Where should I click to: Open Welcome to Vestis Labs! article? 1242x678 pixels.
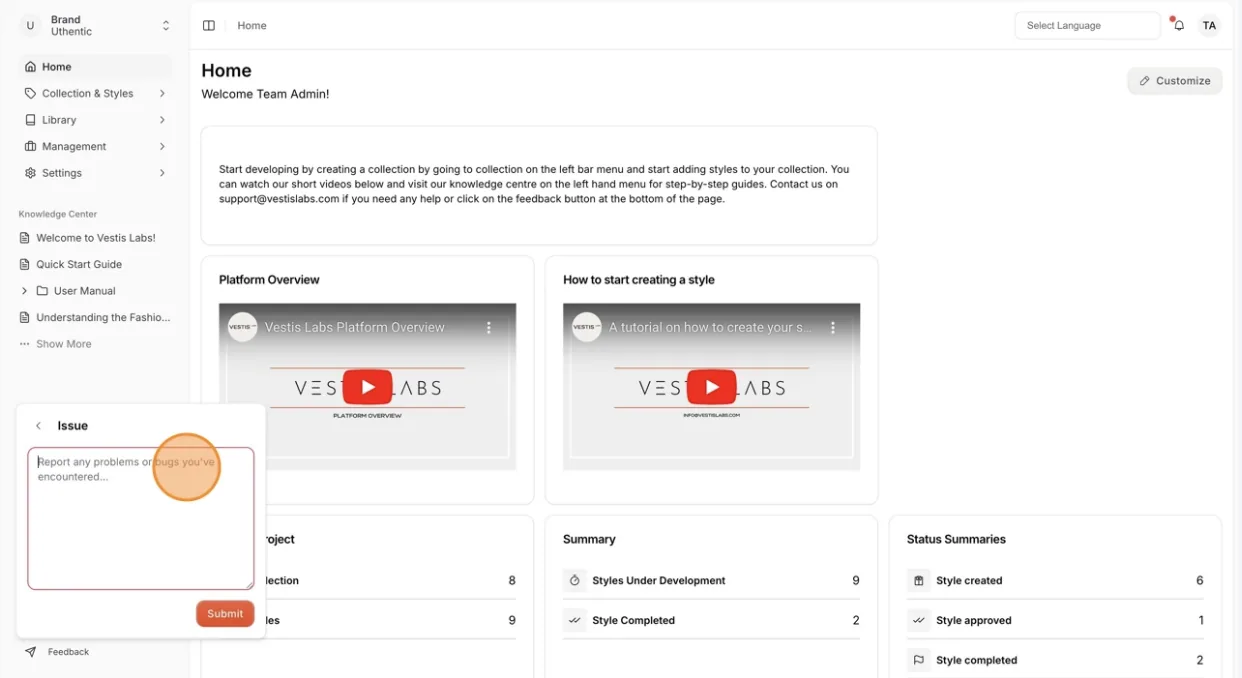96,238
